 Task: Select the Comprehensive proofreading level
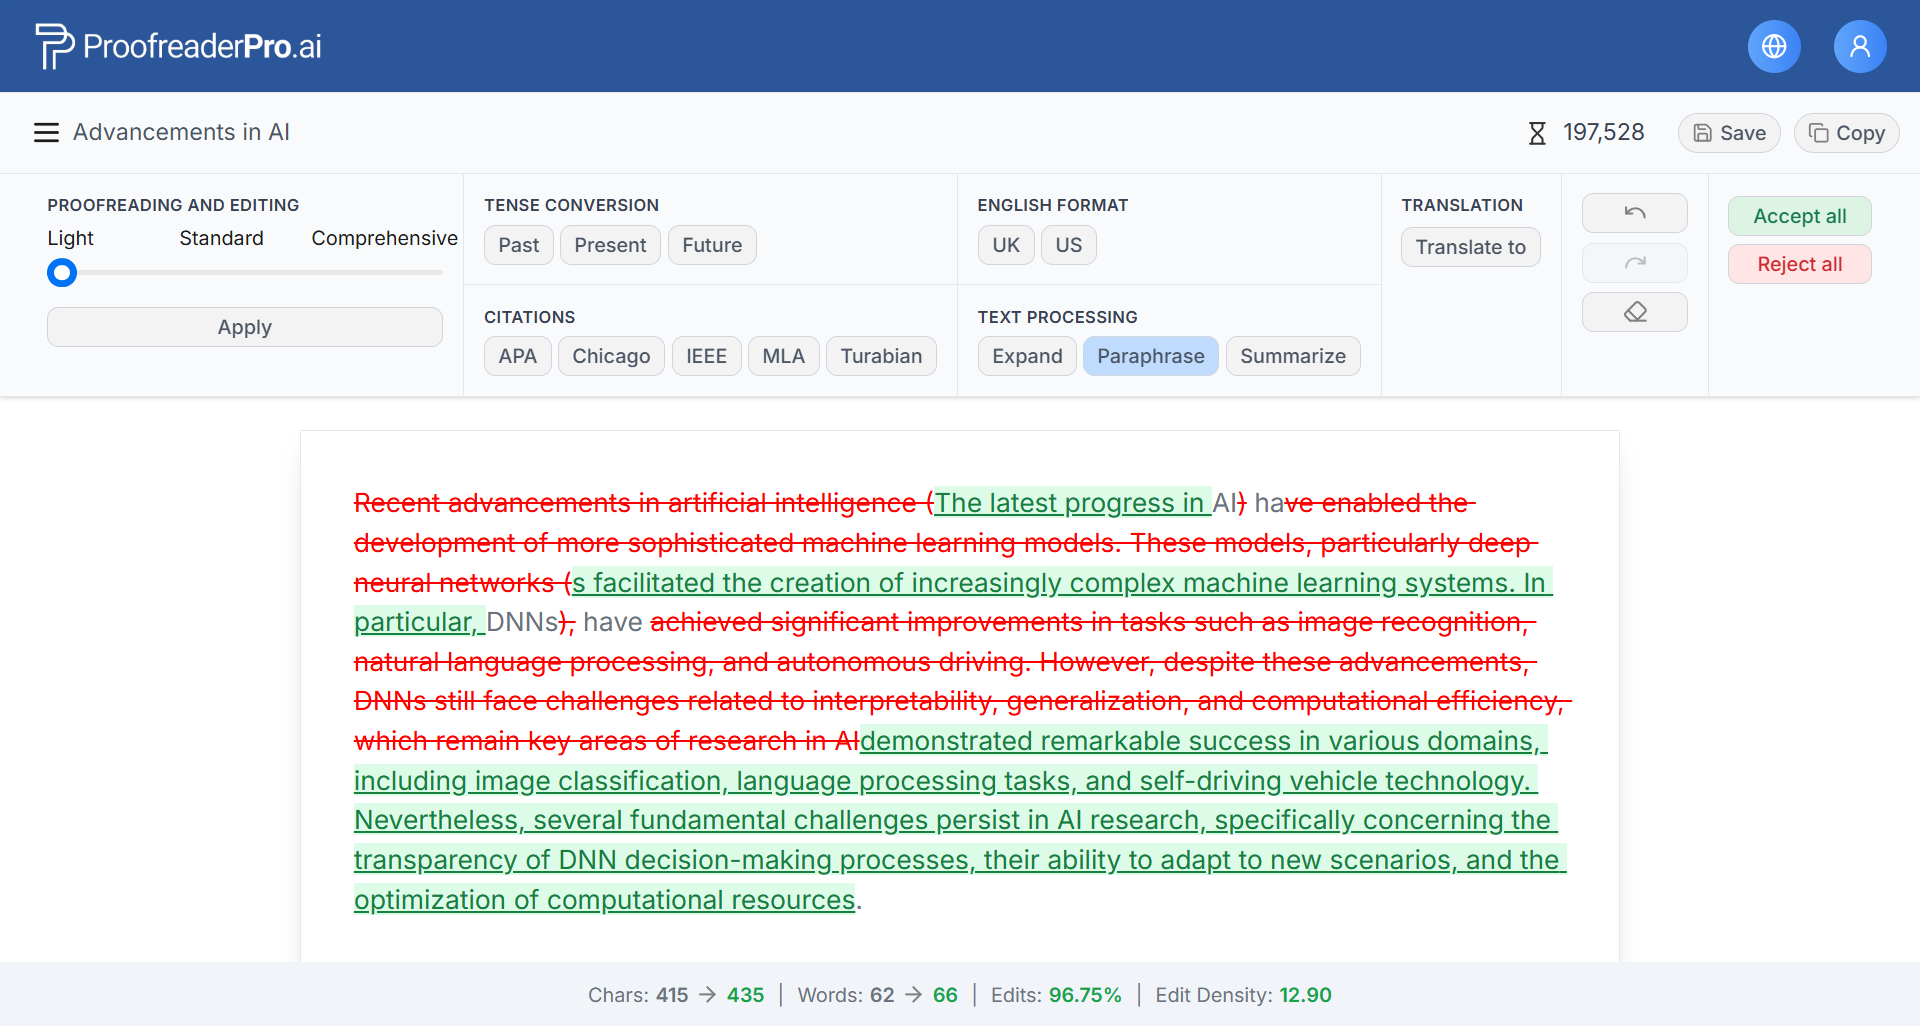384,238
